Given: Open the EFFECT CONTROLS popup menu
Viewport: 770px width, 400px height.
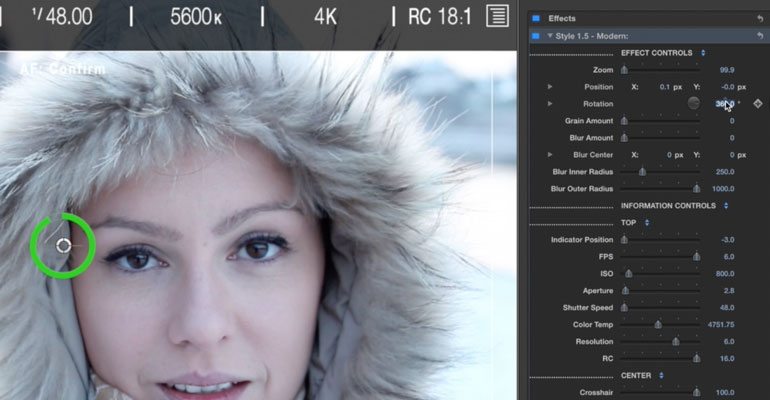Looking at the screenshot, I should (x=703, y=53).
